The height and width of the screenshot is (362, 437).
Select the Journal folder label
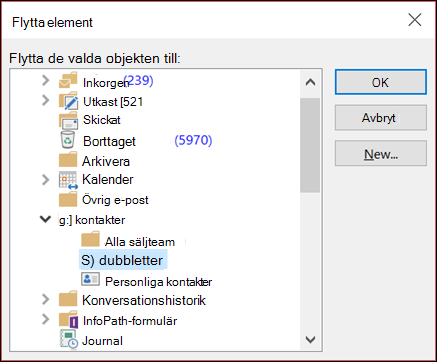[102, 341]
